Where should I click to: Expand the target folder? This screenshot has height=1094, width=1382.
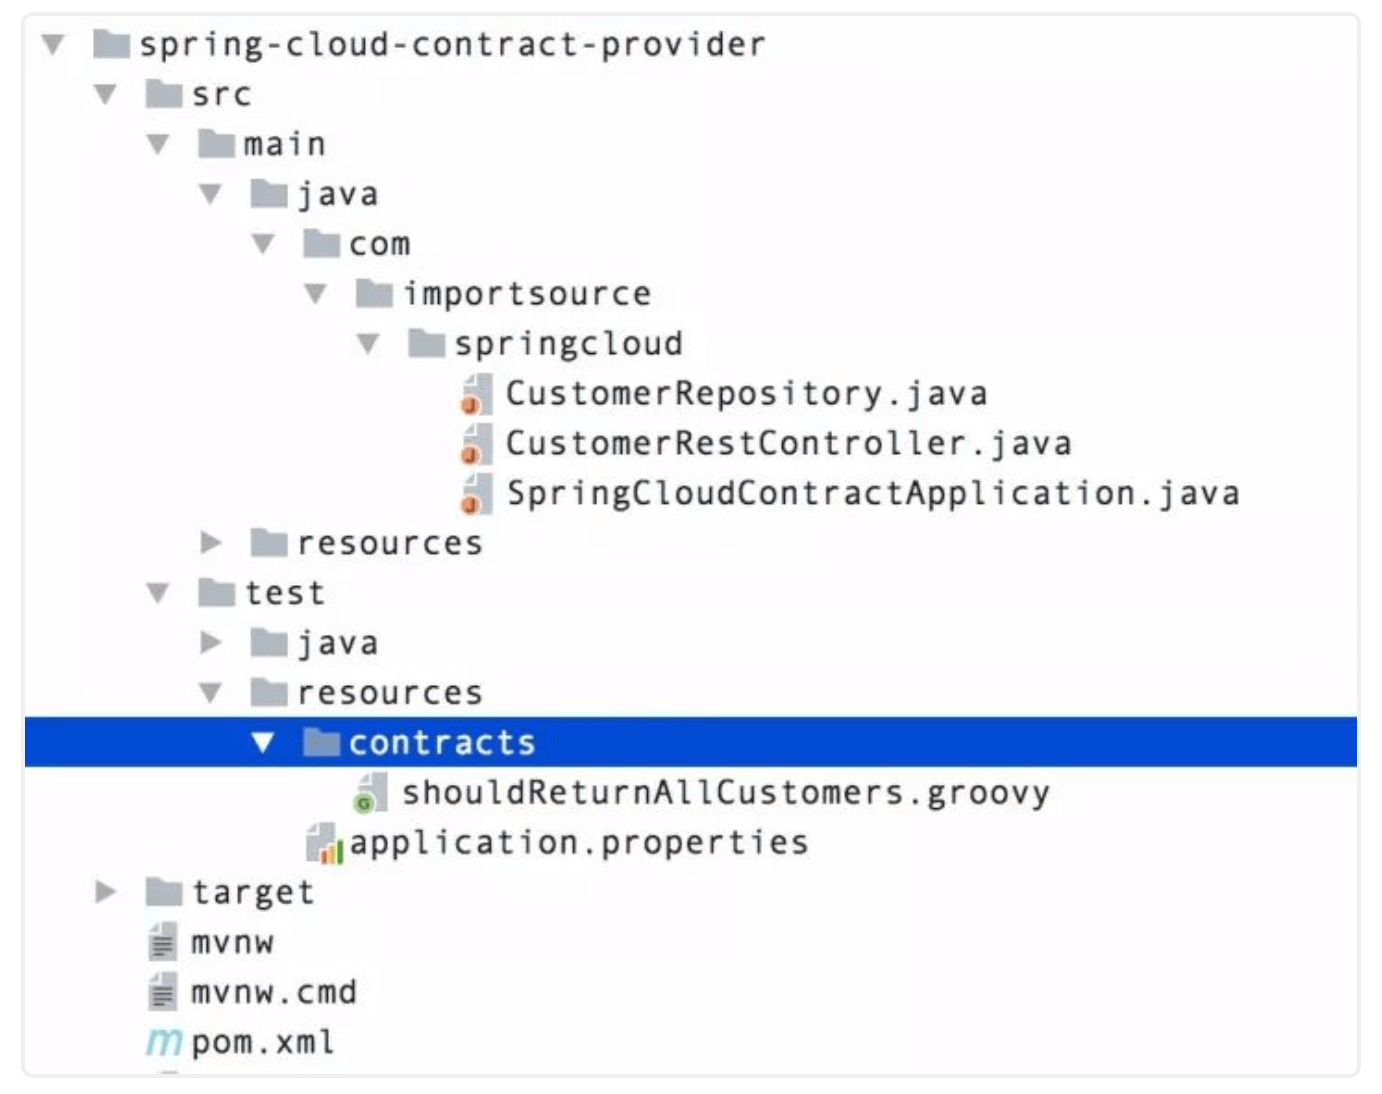(x=105, y=892)
